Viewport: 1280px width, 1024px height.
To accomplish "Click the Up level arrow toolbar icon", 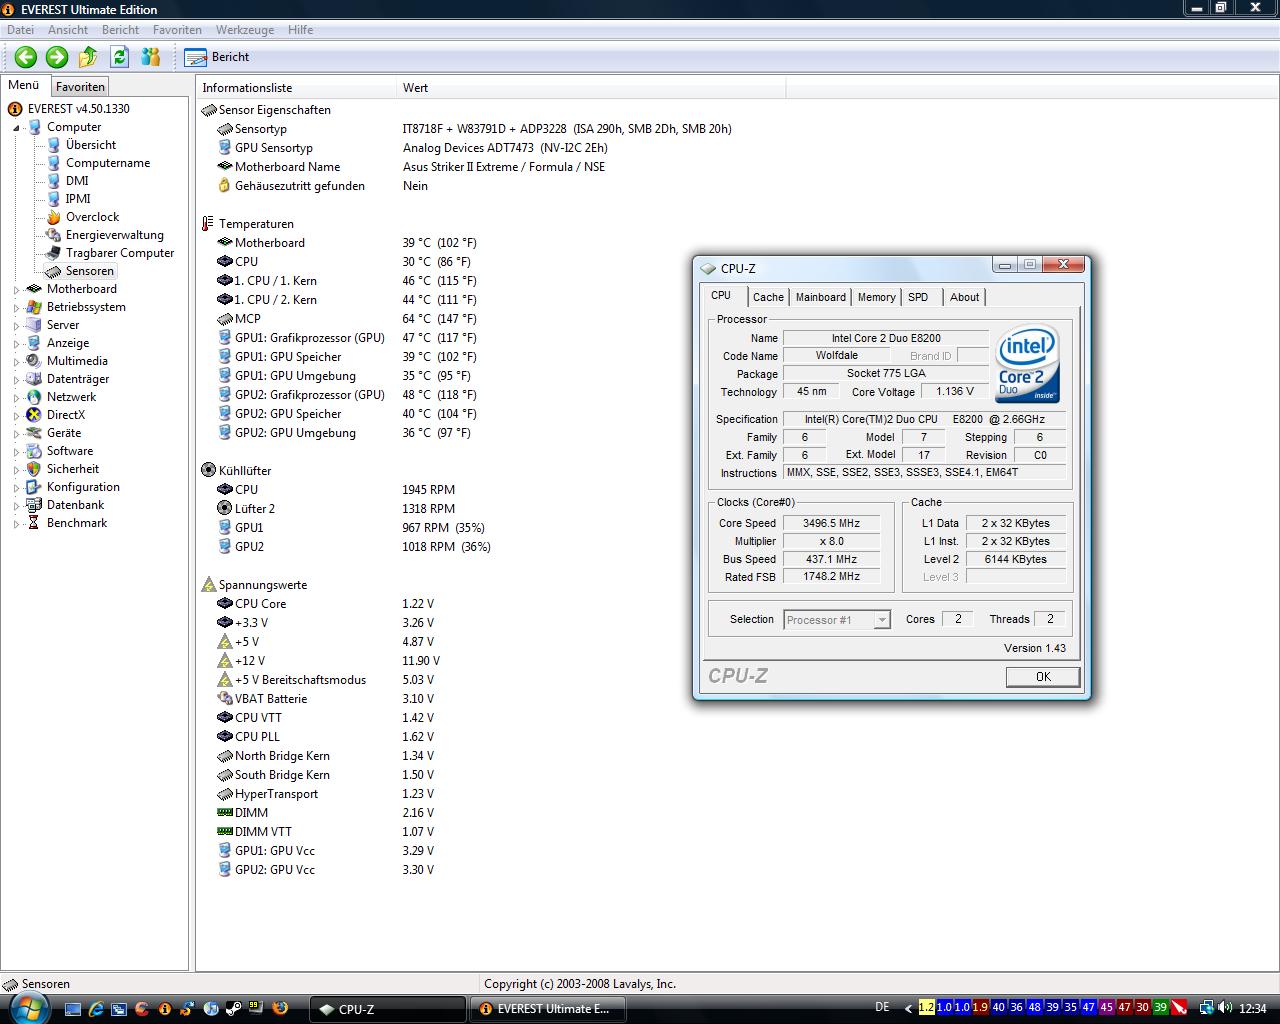I will point(88,57).
